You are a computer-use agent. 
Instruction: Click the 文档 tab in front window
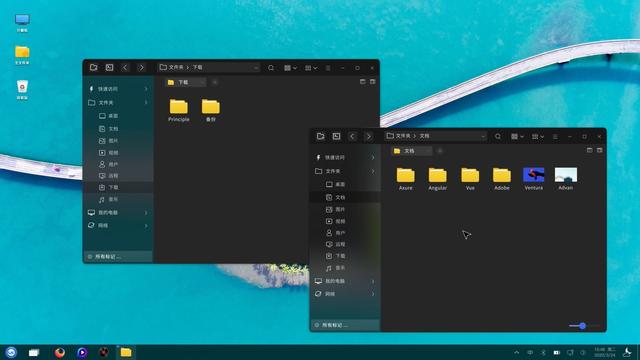(412, 151)
